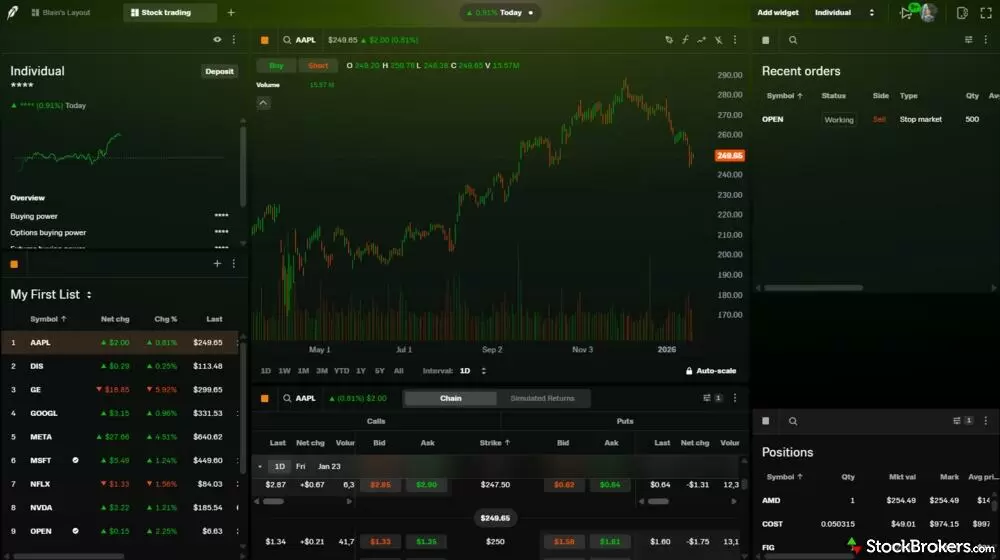This screenshot has width=1000, height=560.
Task: Click the $2.90 call ask at 247.50 strike
Action: [x=427, y=485]
